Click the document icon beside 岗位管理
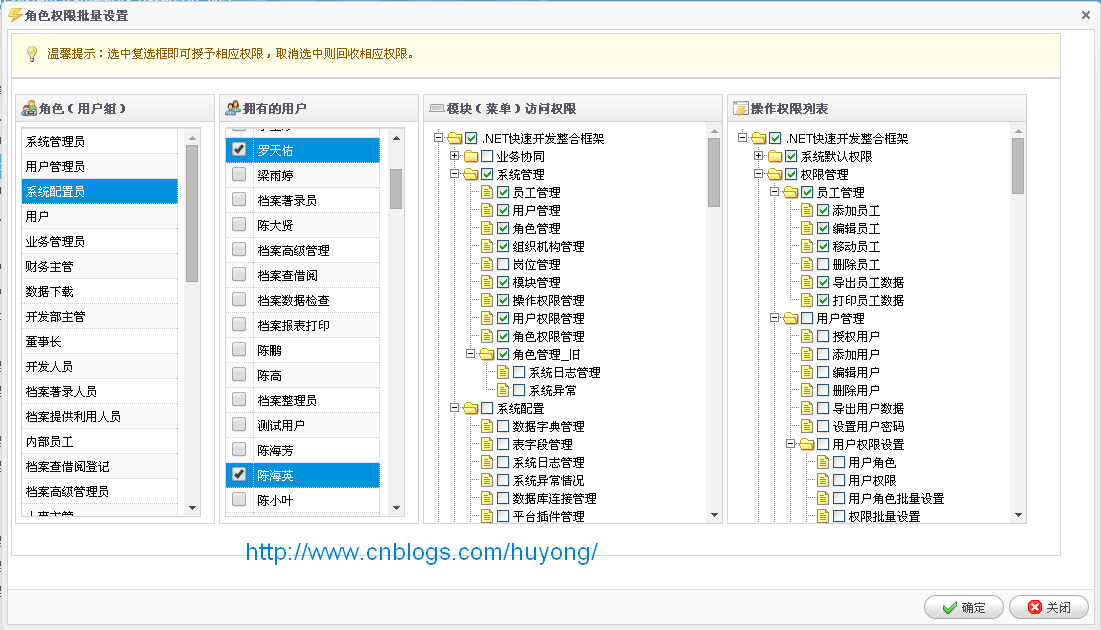Viewport: 1101px width, 630px height. pos(487,264)
